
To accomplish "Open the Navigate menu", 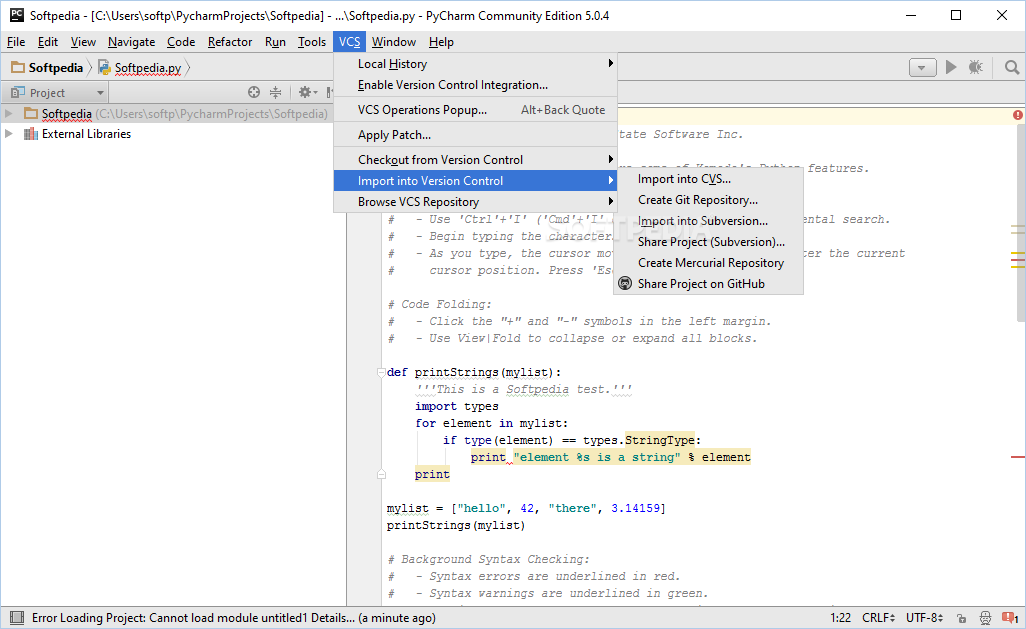I will pos(132,42).
